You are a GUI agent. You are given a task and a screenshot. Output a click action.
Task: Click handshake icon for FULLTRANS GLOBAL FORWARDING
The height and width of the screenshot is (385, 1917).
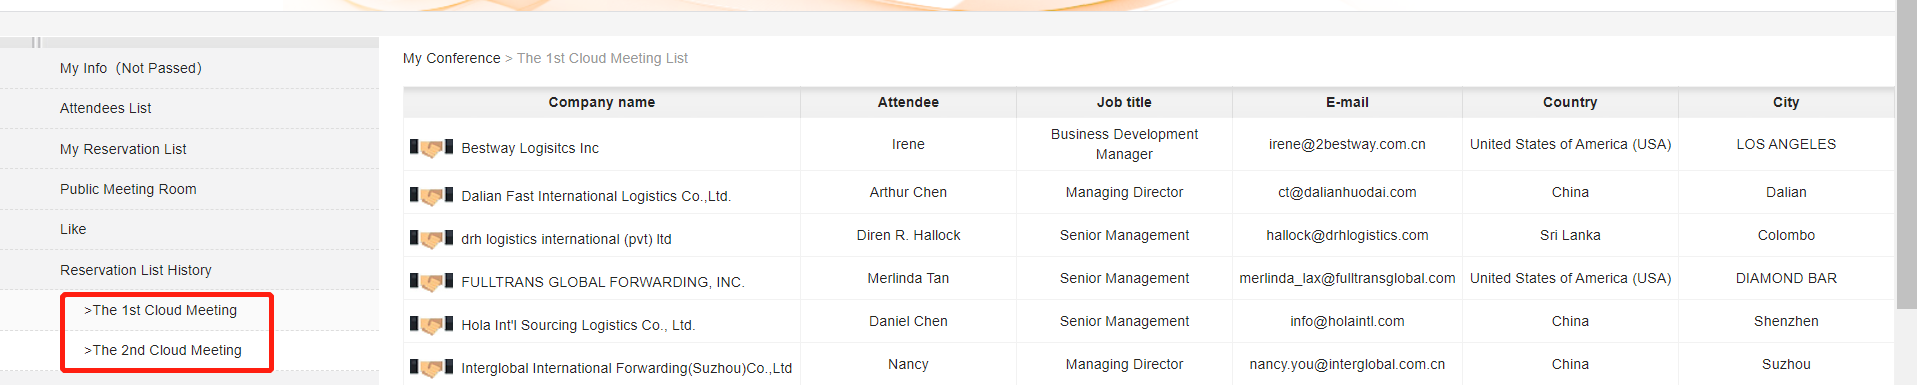[431, 282]
